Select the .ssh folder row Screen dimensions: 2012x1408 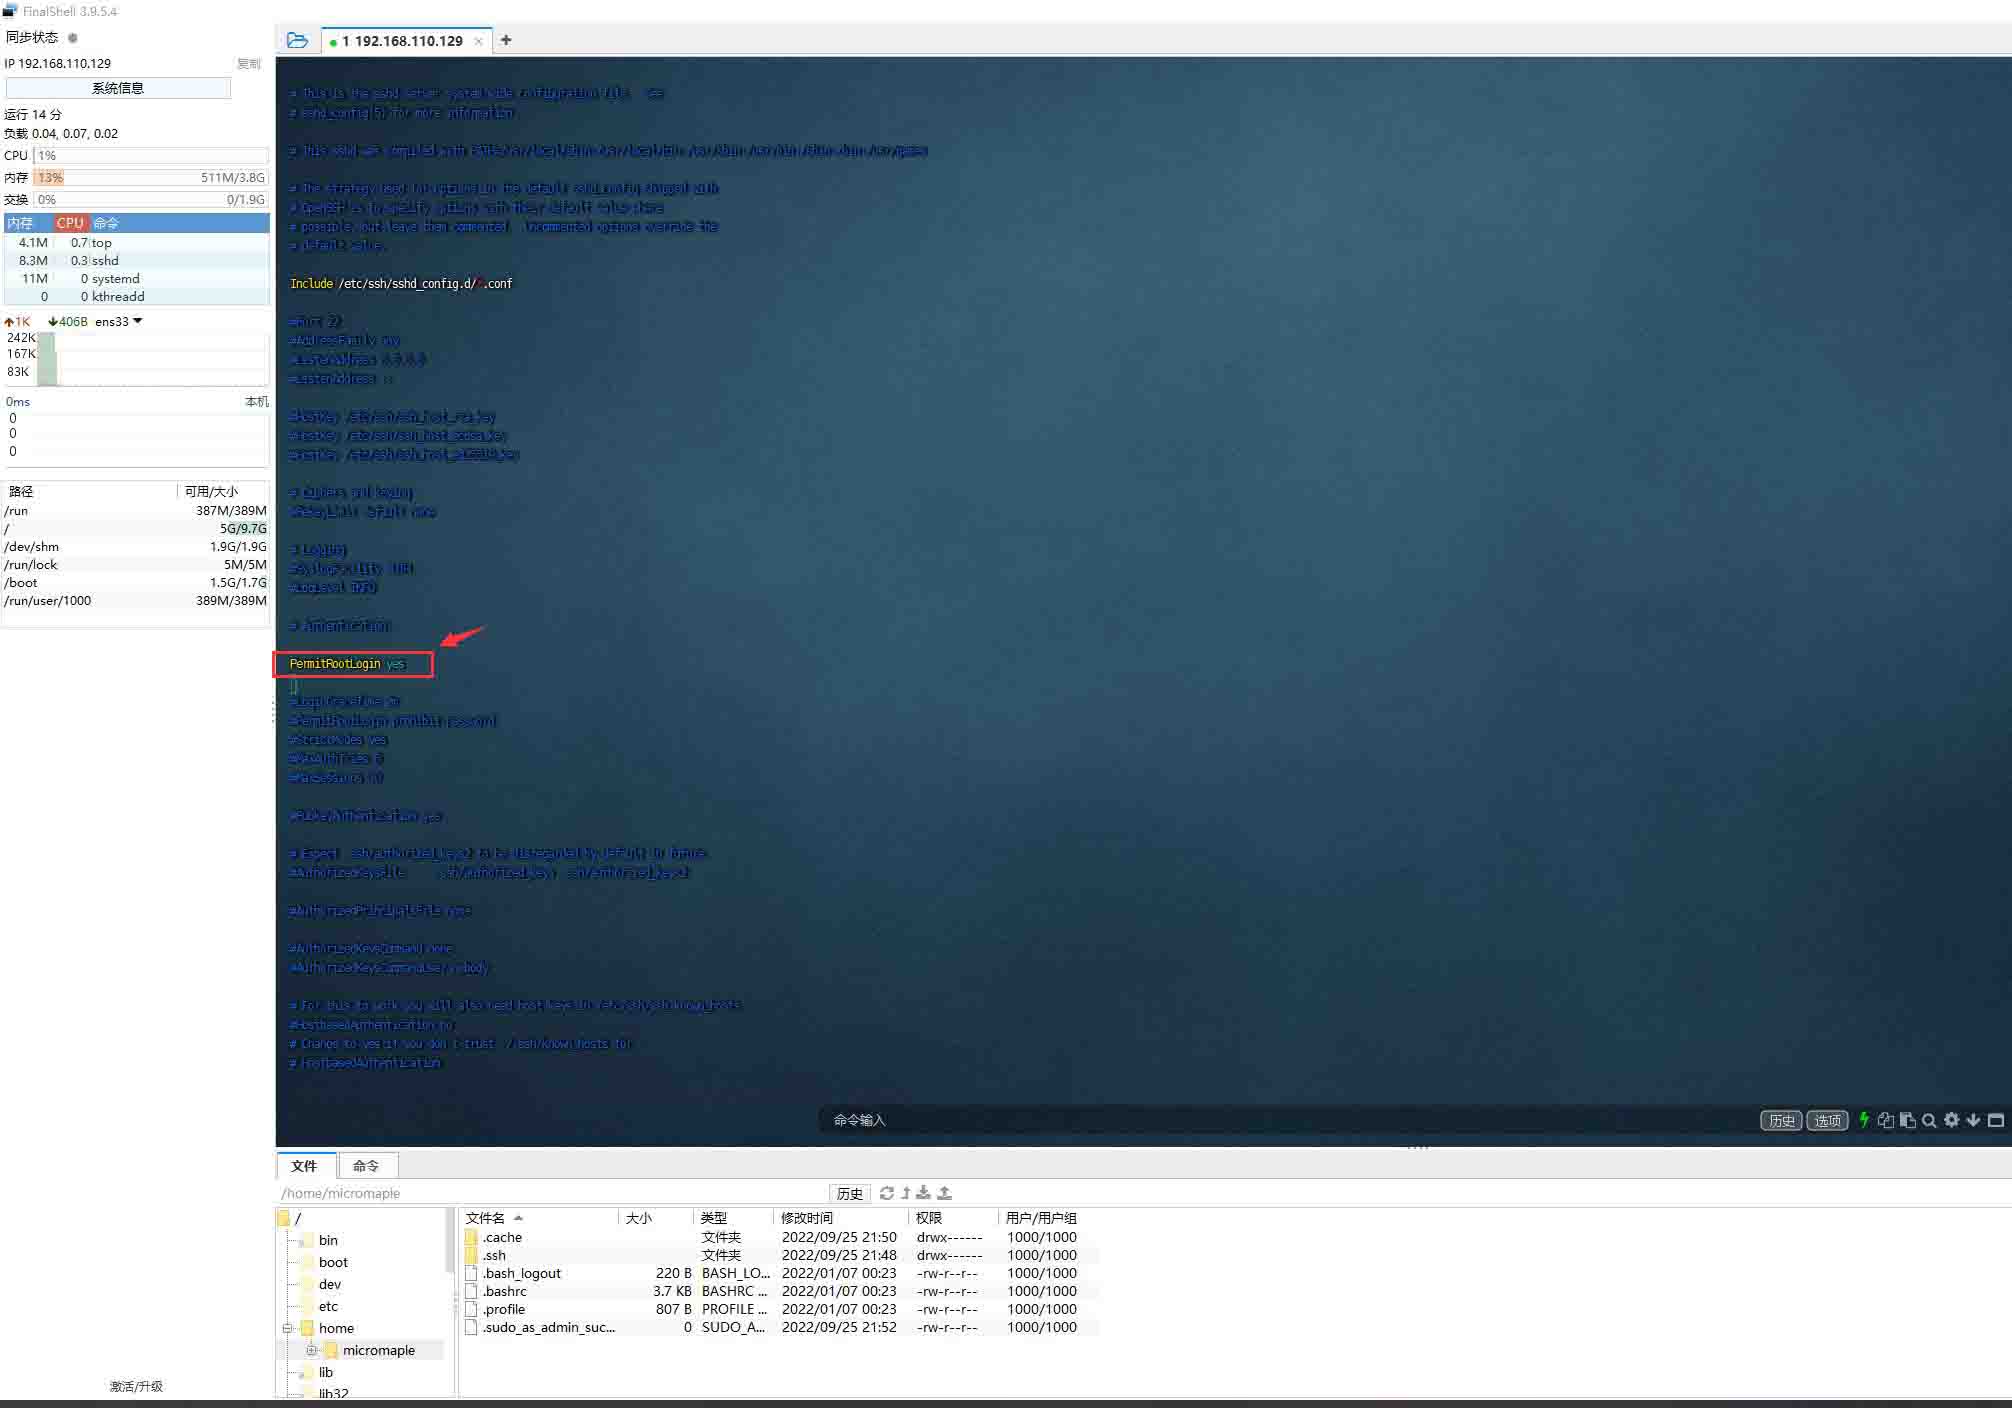[x=780, y=1255]
